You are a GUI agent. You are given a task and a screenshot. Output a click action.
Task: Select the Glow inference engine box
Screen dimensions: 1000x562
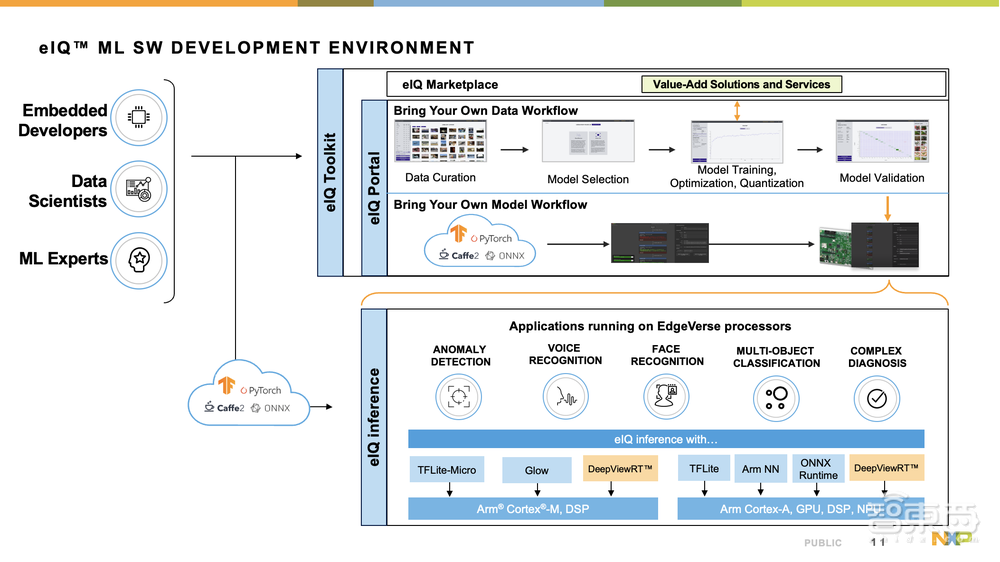536,470
